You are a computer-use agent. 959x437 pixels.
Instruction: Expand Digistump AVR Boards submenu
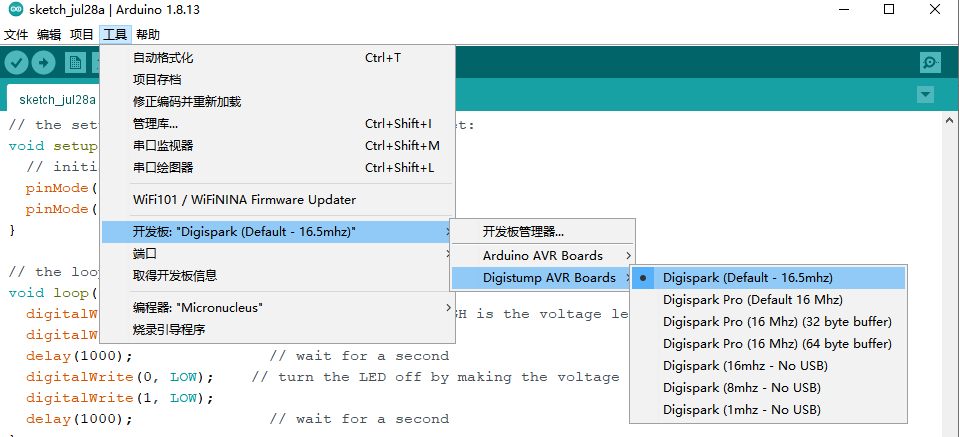(x=542, y=277)
